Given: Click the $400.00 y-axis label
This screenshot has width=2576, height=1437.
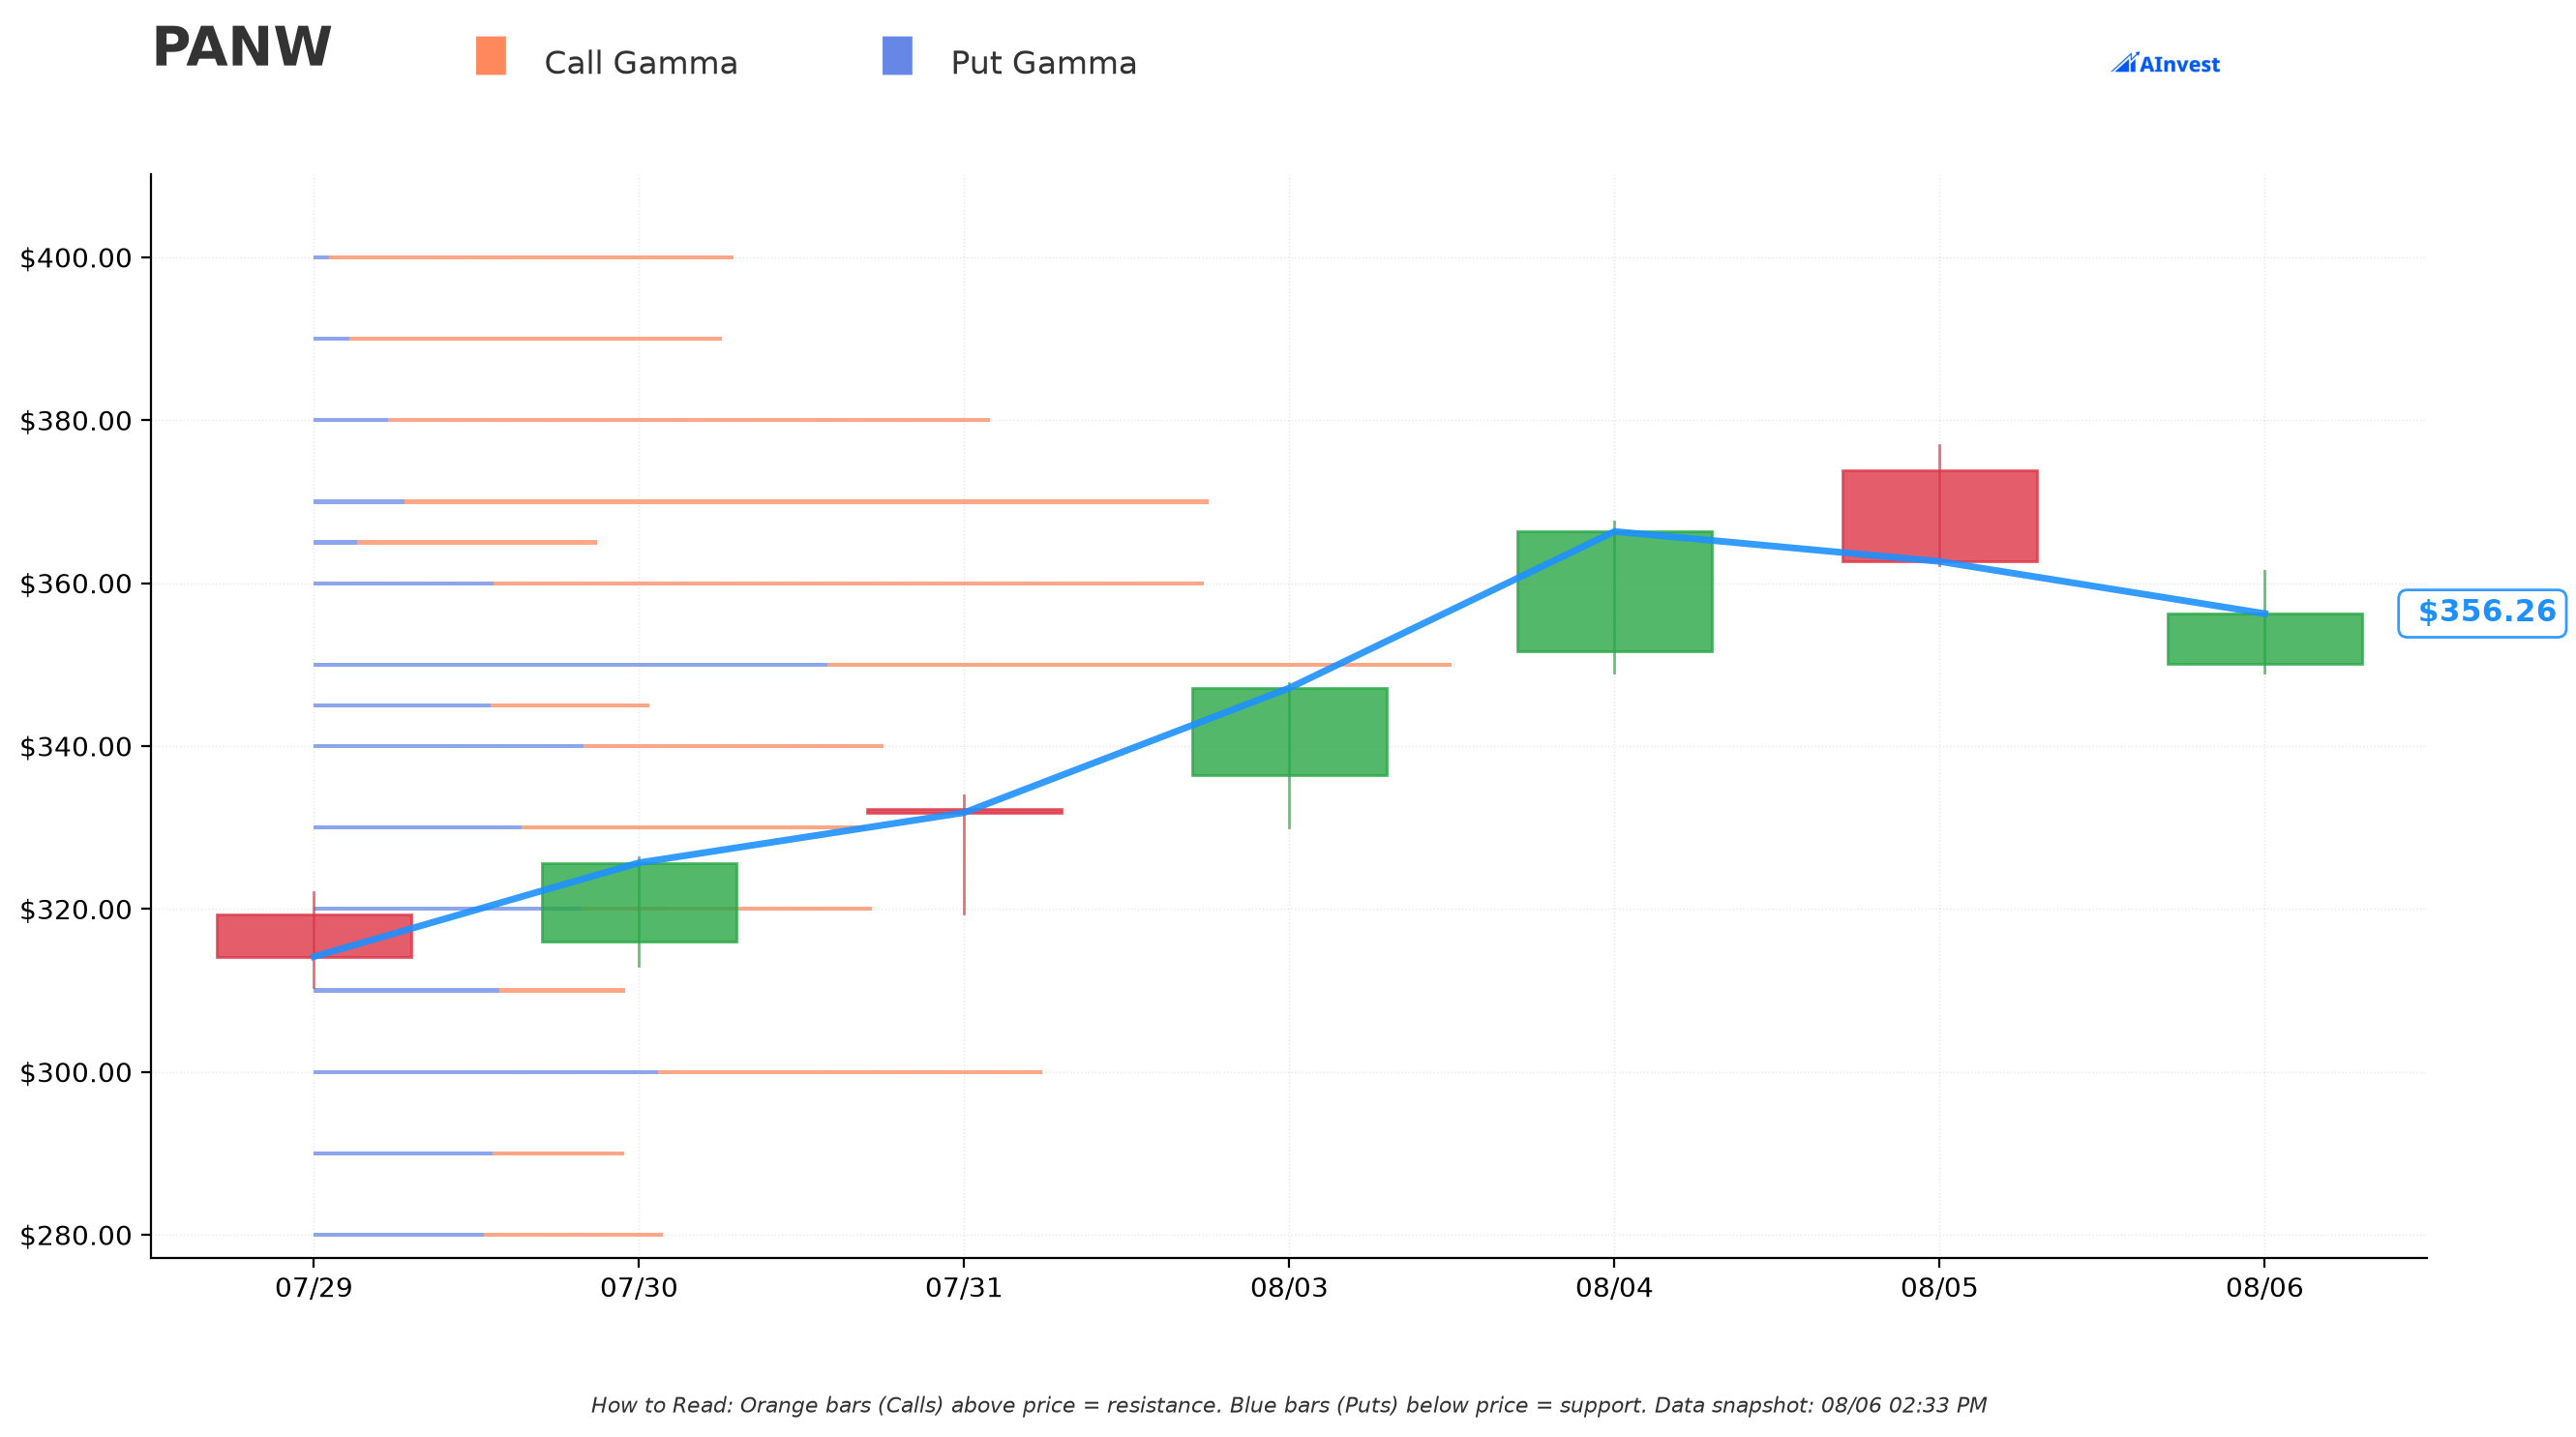Looking at the screenshot, I should (76, 258).
